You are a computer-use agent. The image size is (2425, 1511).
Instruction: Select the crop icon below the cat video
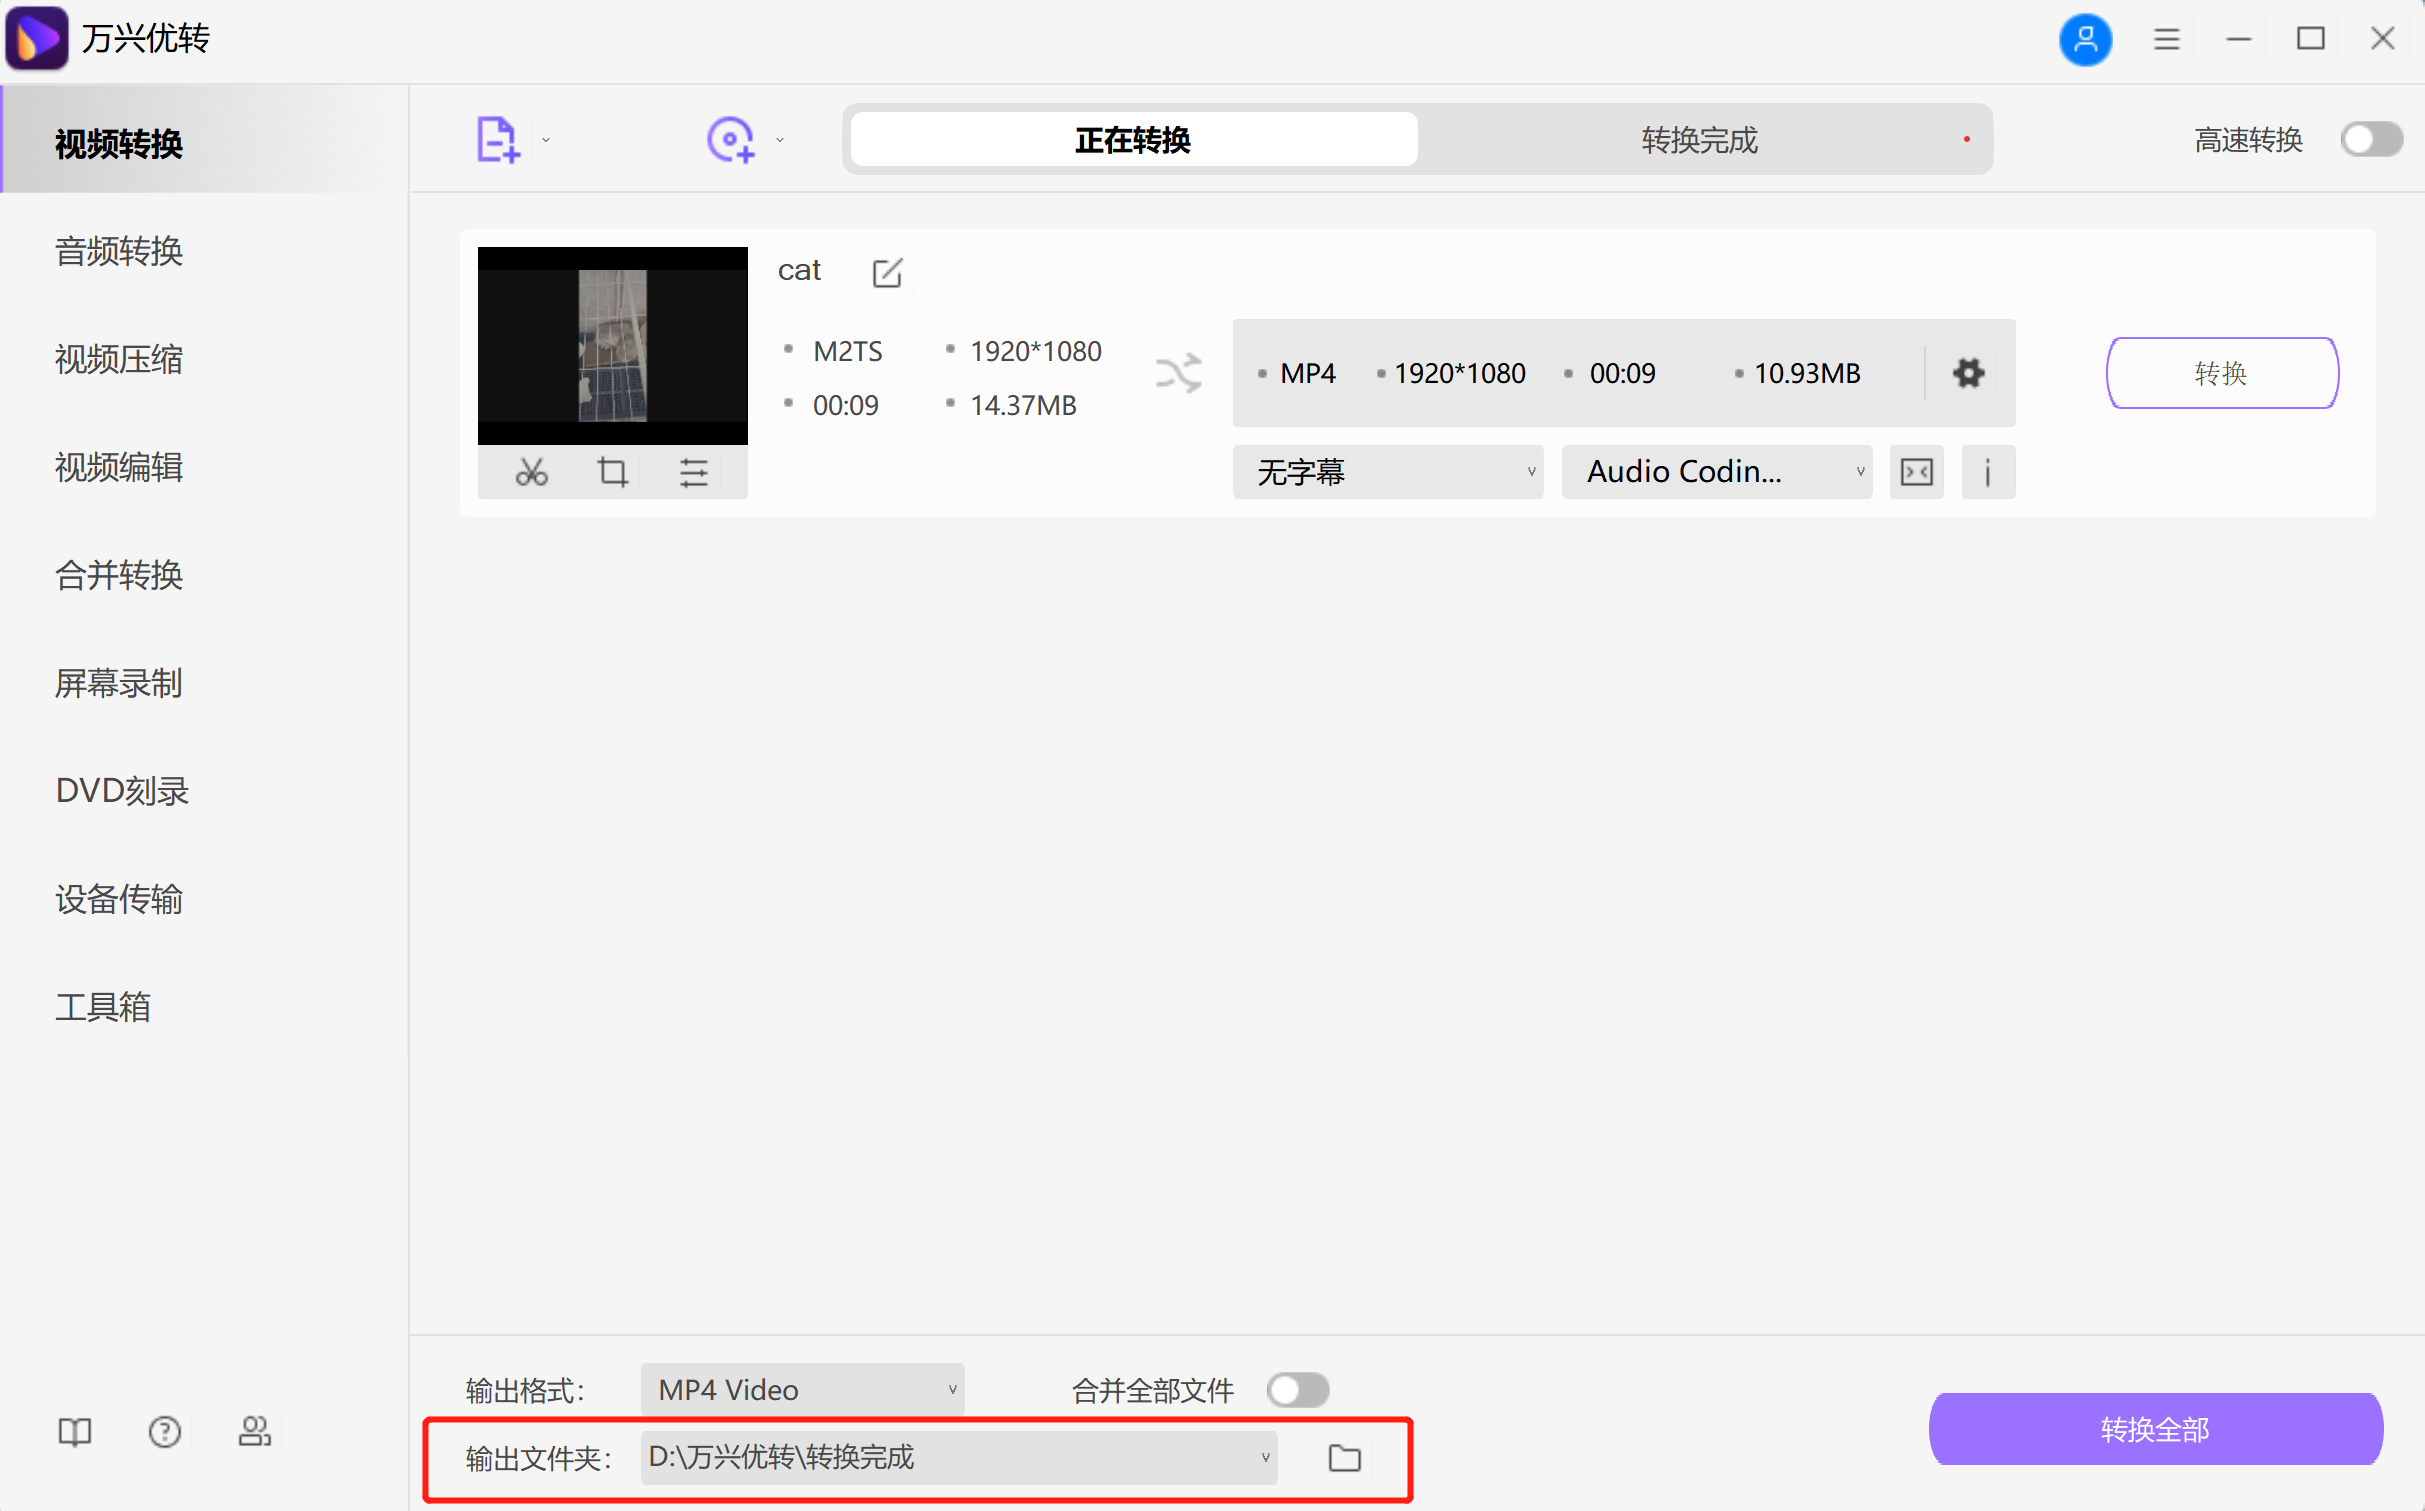[612, 471]
